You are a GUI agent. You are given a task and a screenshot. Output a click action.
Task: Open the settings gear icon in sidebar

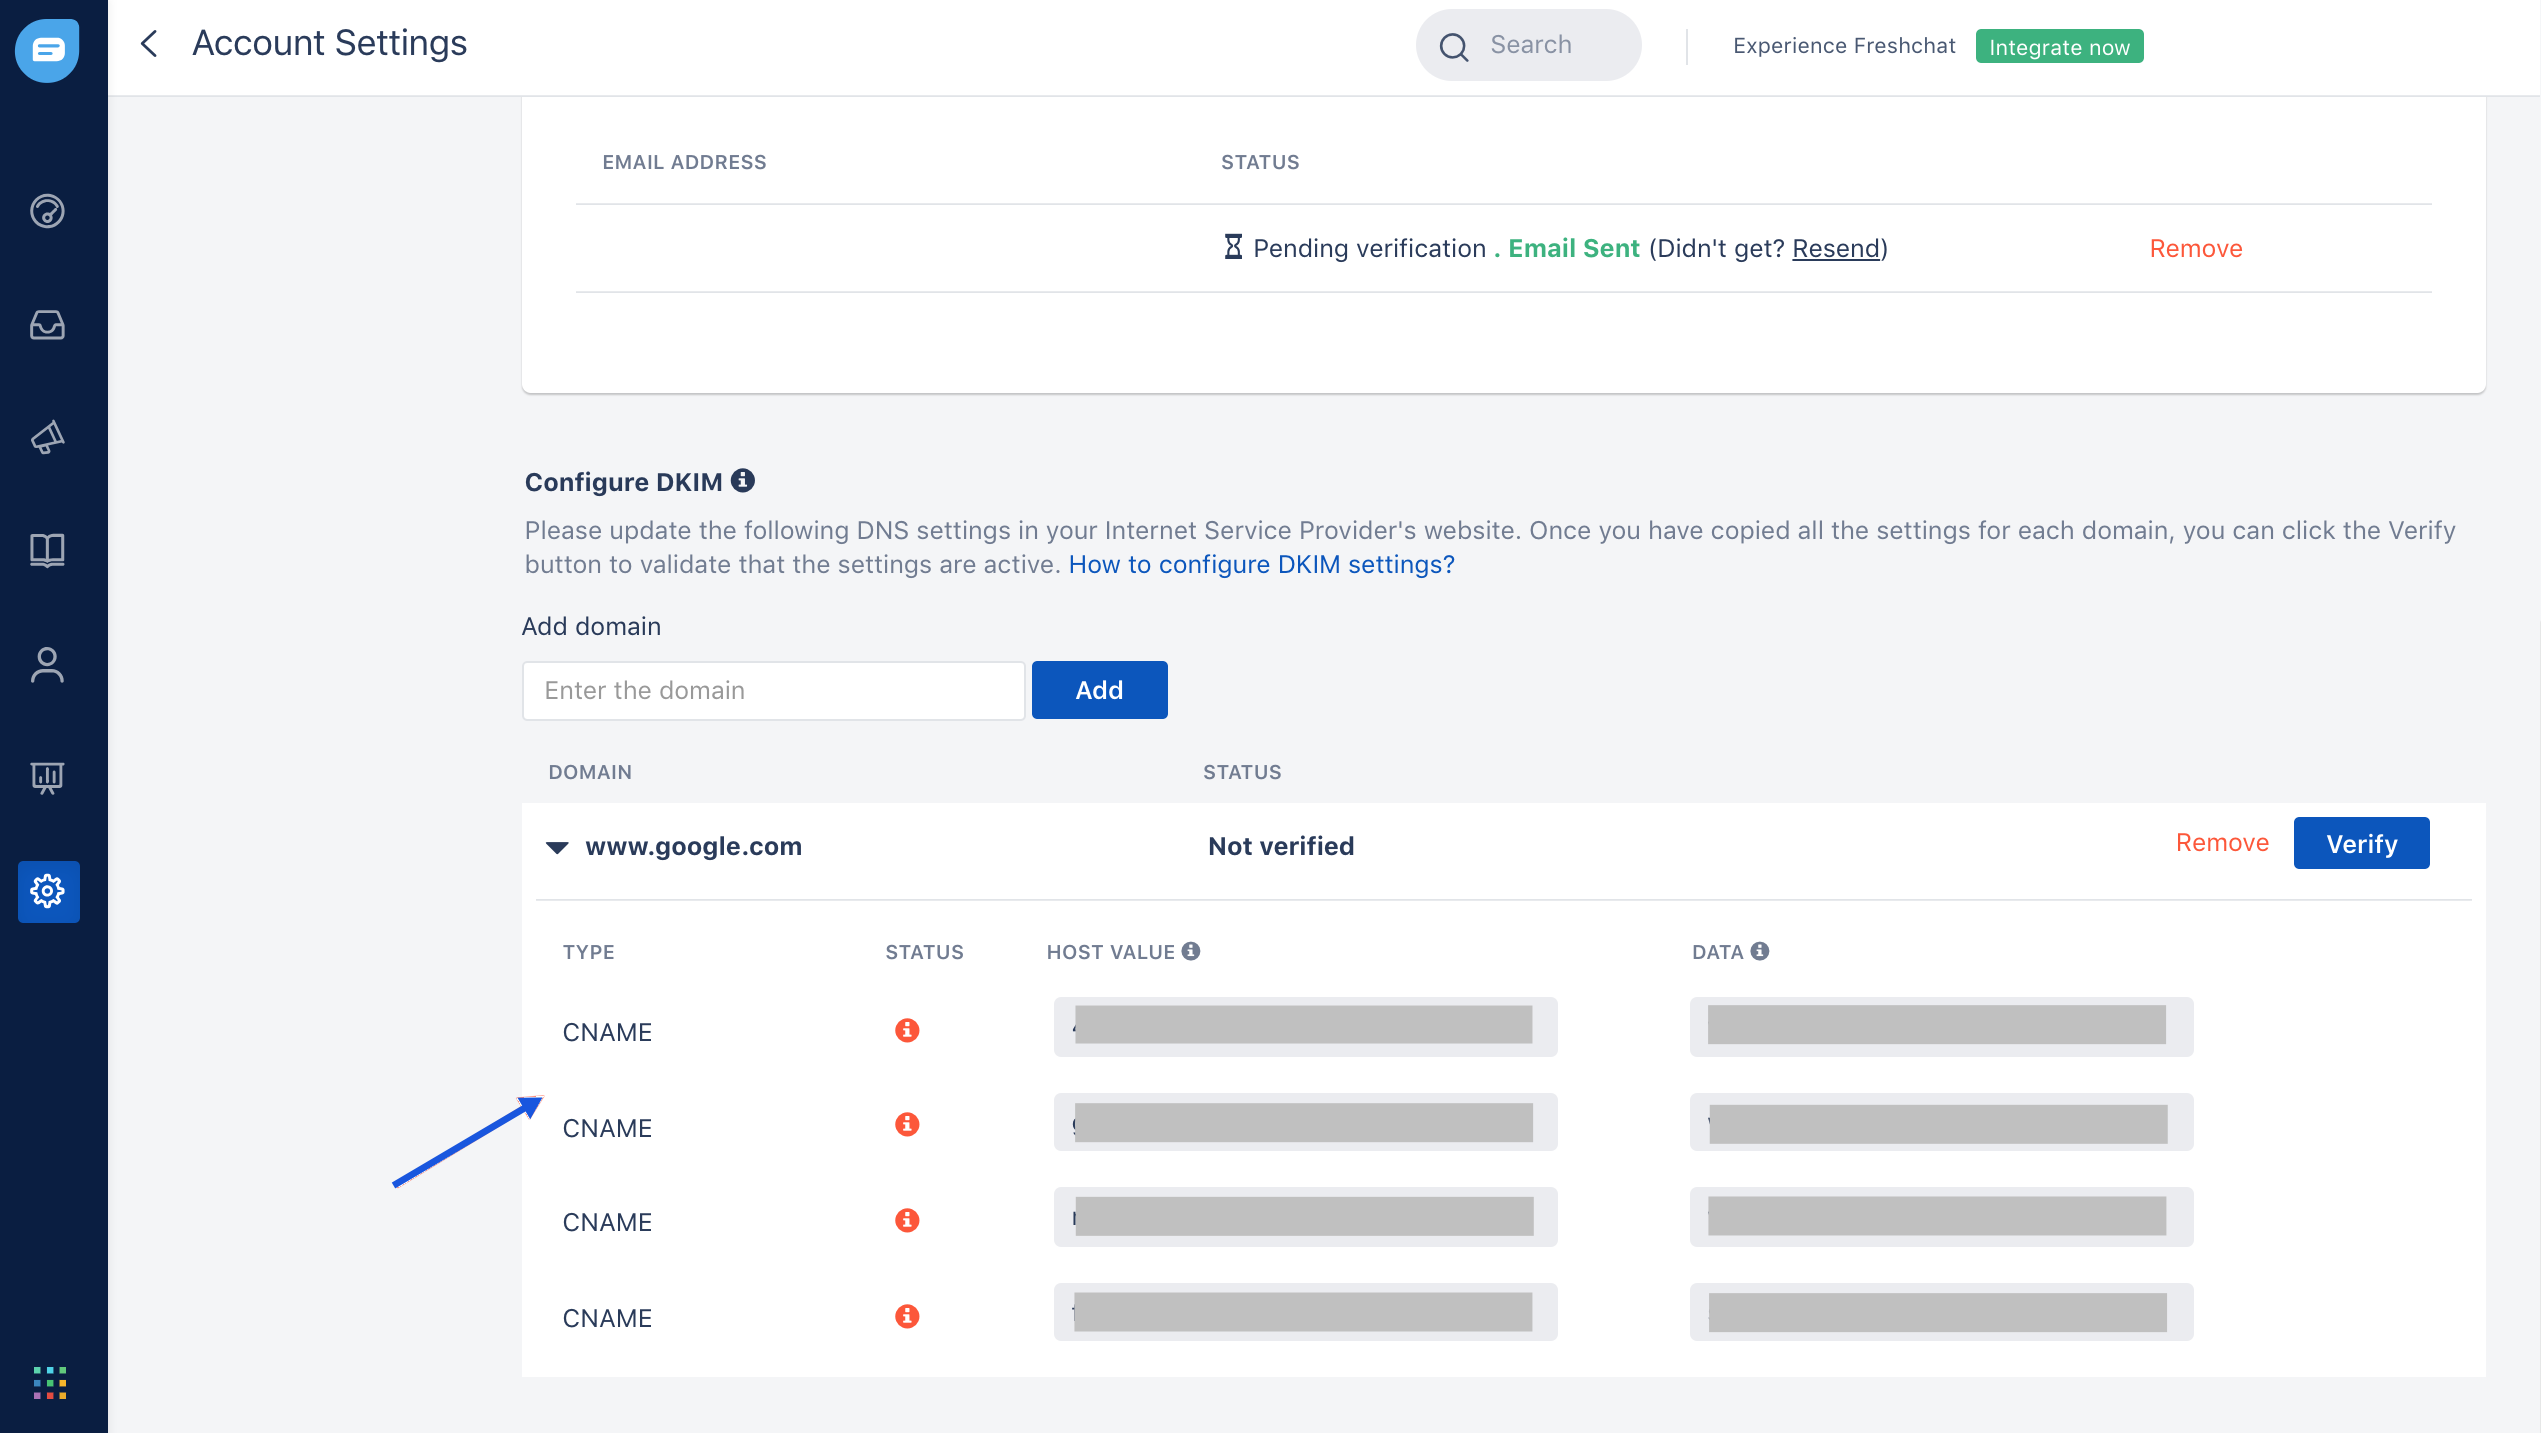point(48,891)
